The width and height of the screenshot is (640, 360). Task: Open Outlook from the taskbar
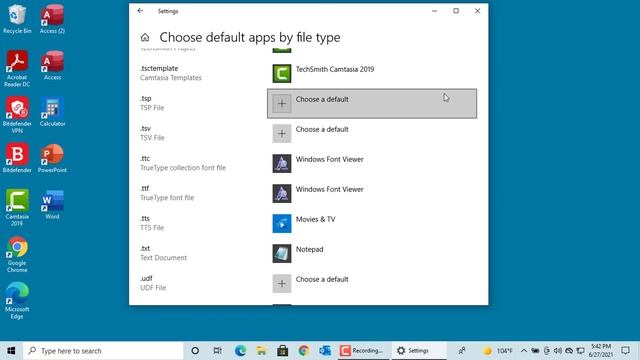325,351
